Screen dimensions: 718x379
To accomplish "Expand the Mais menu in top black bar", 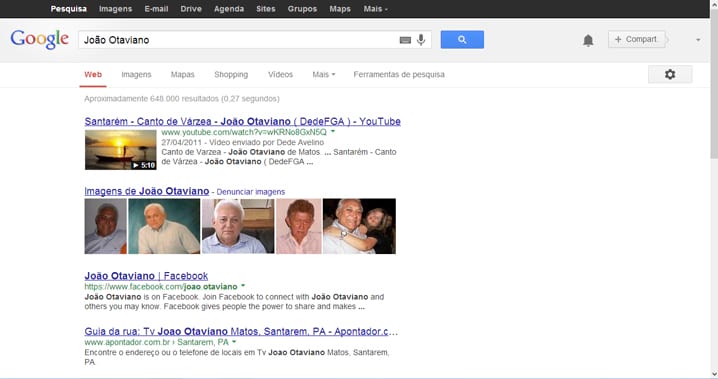I will pyautogui.click(x=375, y=9).
